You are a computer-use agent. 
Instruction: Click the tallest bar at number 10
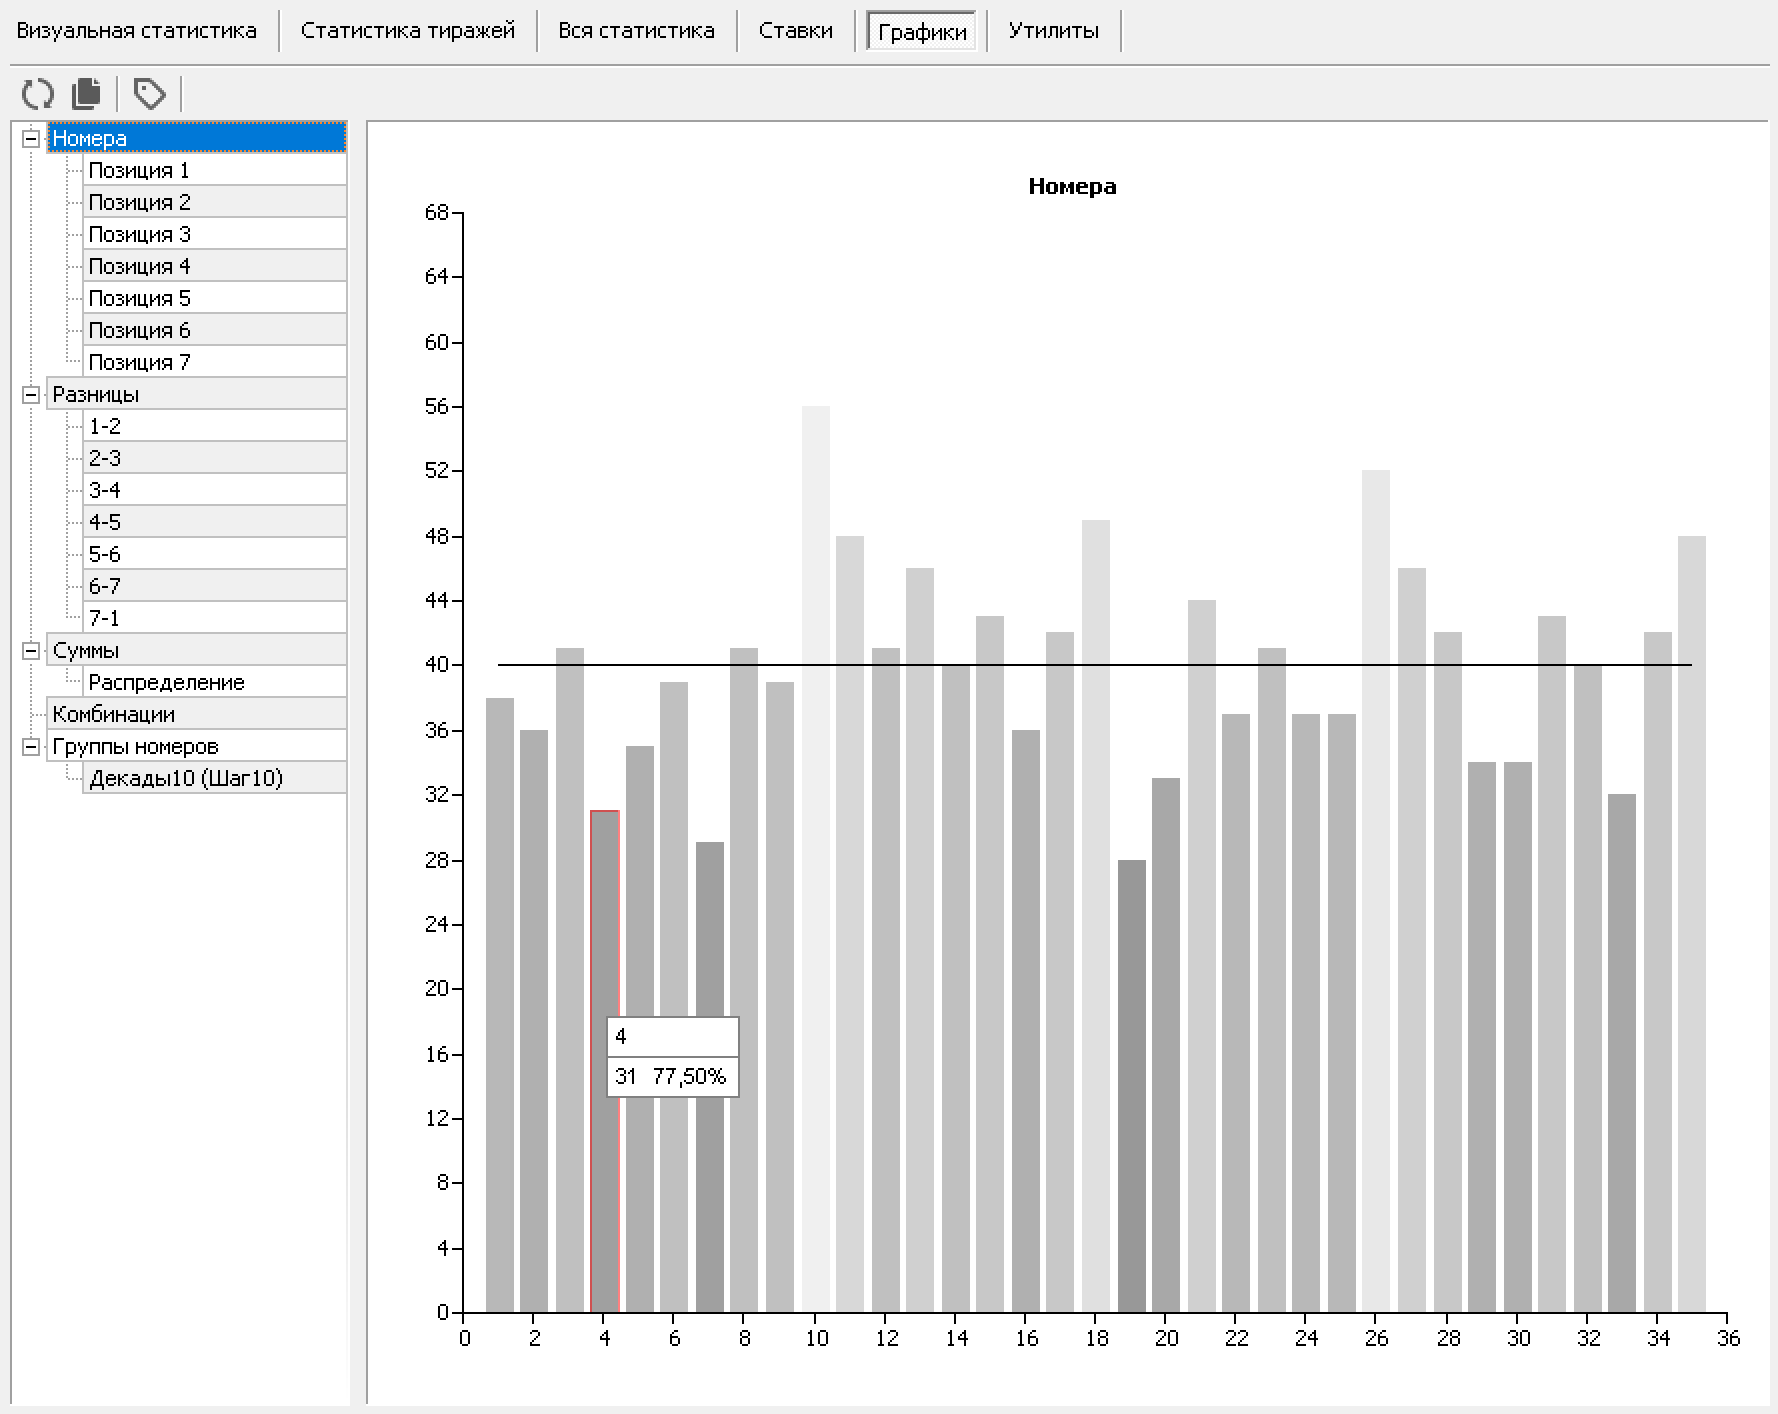coord(816,859)
